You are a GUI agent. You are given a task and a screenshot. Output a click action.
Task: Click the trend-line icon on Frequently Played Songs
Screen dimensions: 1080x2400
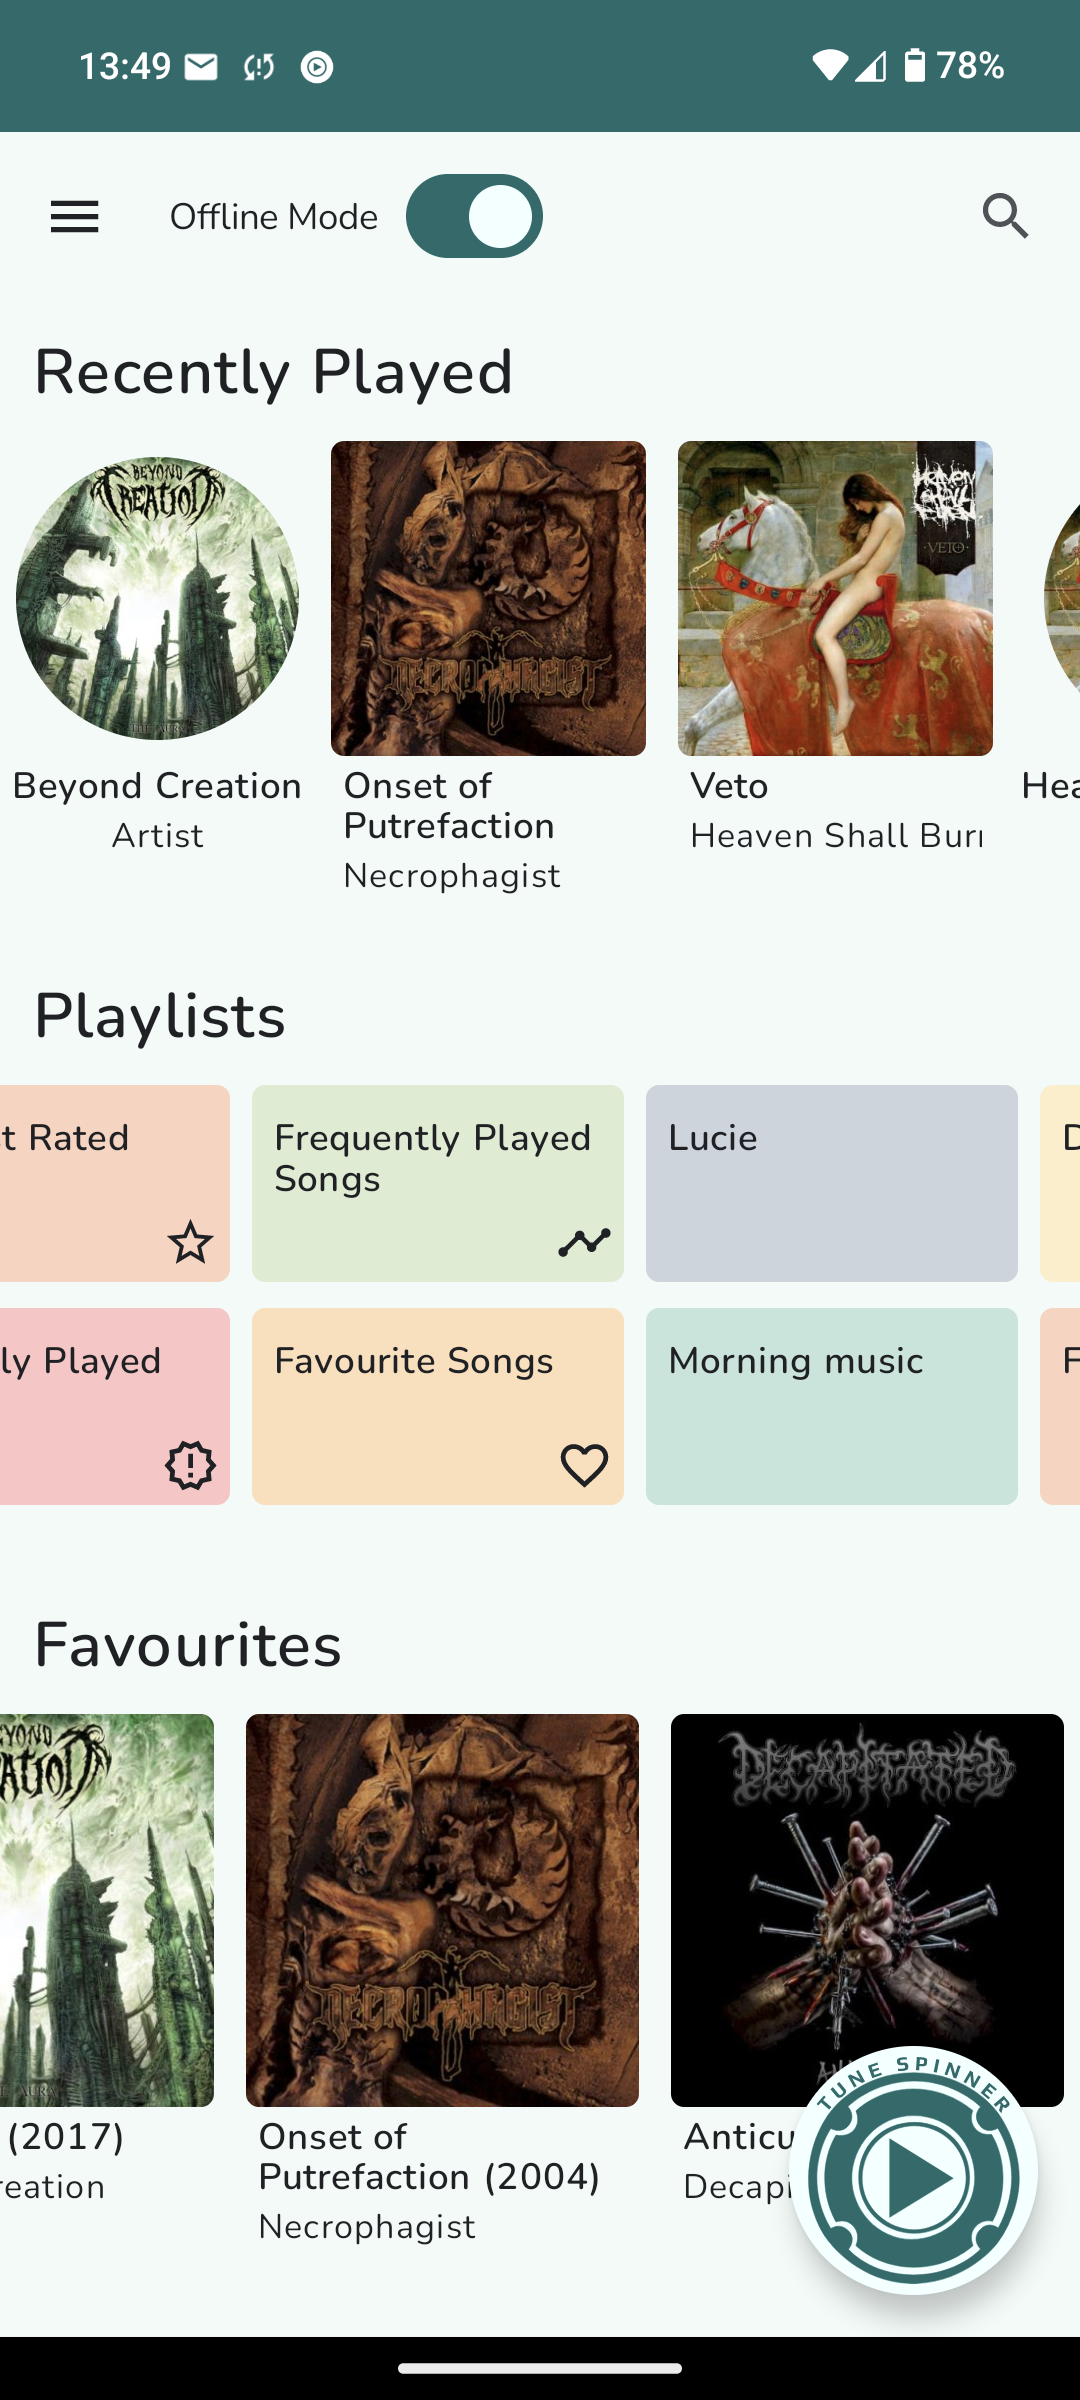pos(584,1242)
